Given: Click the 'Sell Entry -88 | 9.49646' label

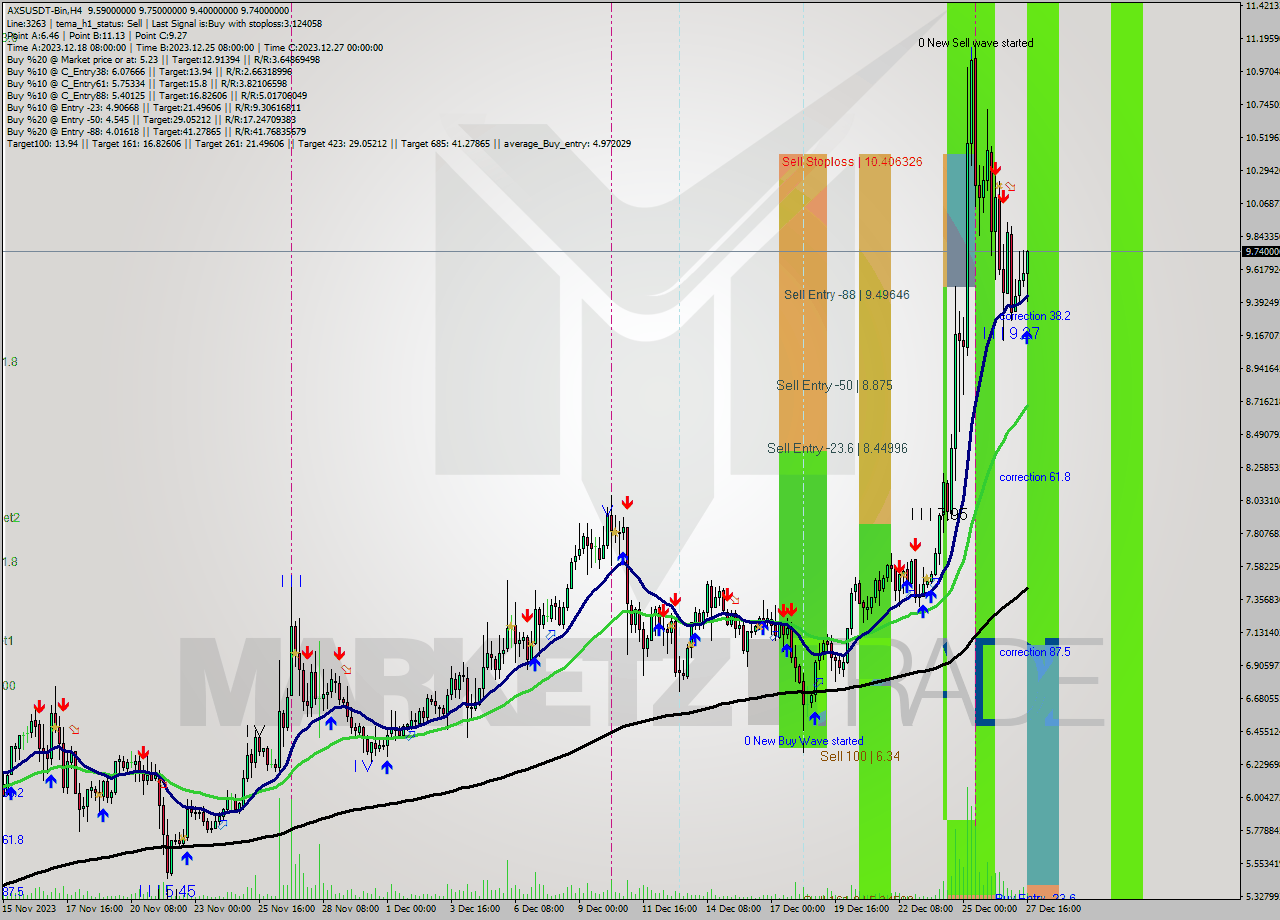Looking at the screenshot, I should [x=846, y=295].
